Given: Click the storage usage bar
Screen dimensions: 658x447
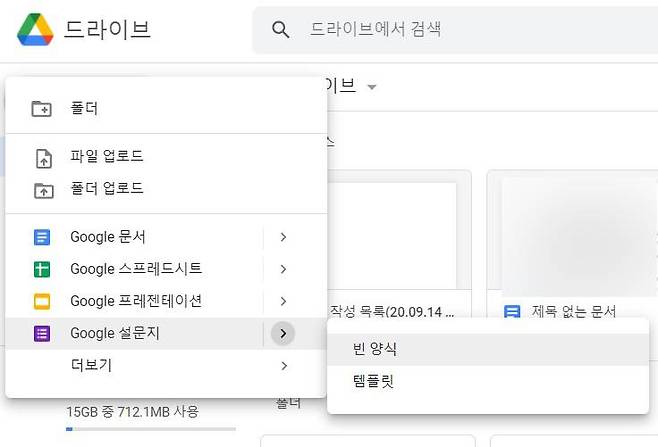Looking at the screenshot, I should pyautogui.click(x=150, y=429).
